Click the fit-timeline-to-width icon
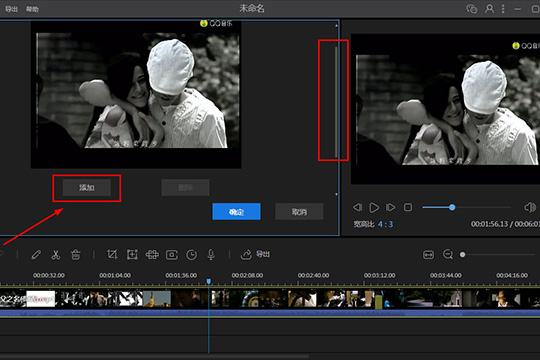The width and height of the screenshot is (540, 360). coord(428,255)
